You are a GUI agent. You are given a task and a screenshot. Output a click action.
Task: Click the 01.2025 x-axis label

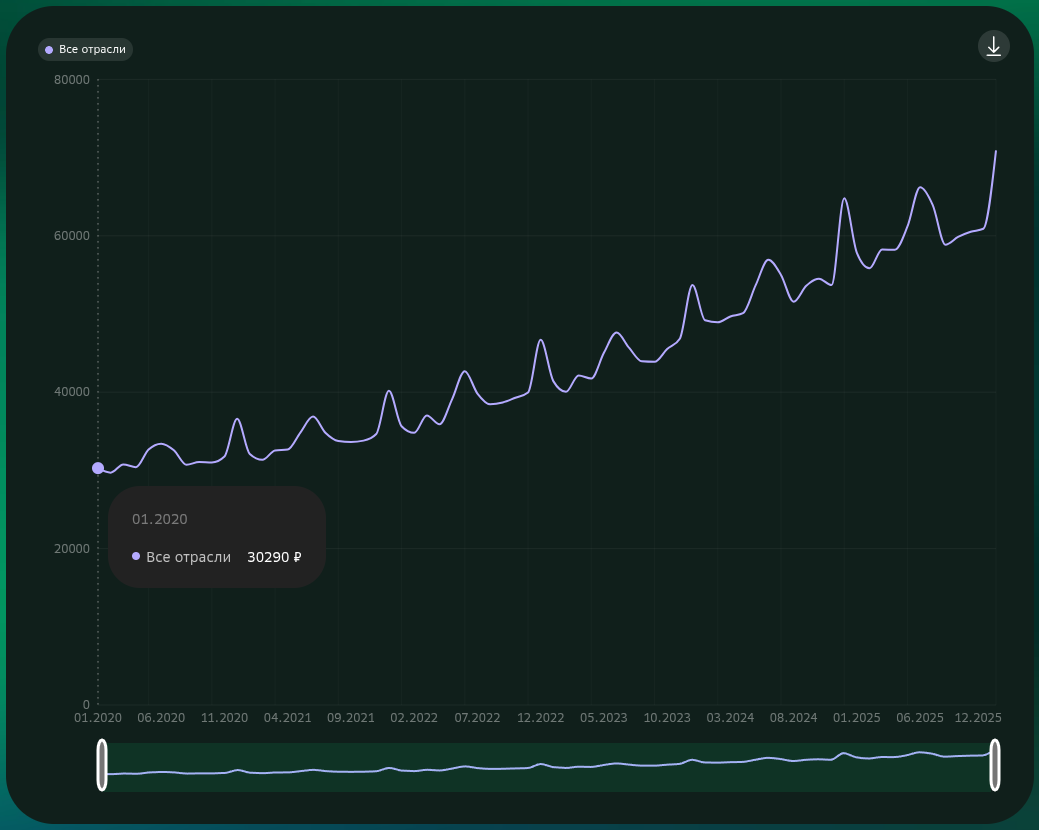(x=857, y=718)
